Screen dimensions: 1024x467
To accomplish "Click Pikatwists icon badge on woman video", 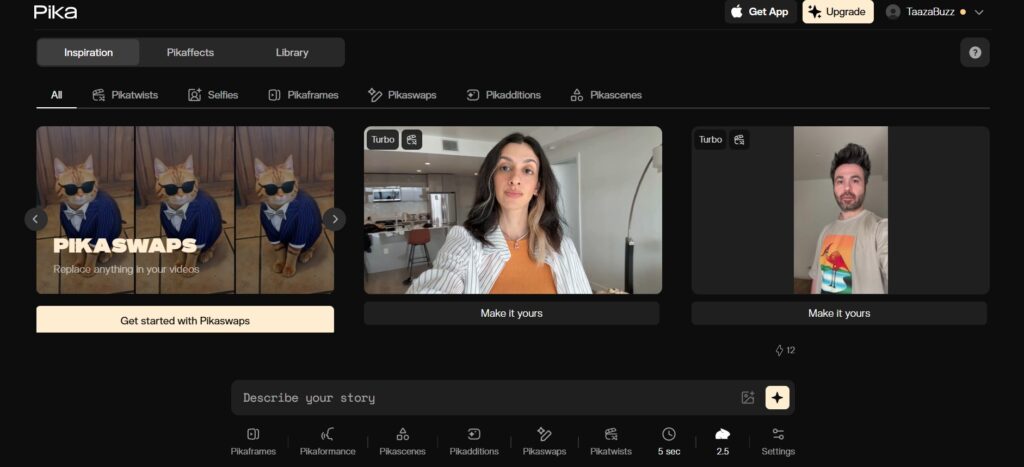I will [x=411, y=139].
